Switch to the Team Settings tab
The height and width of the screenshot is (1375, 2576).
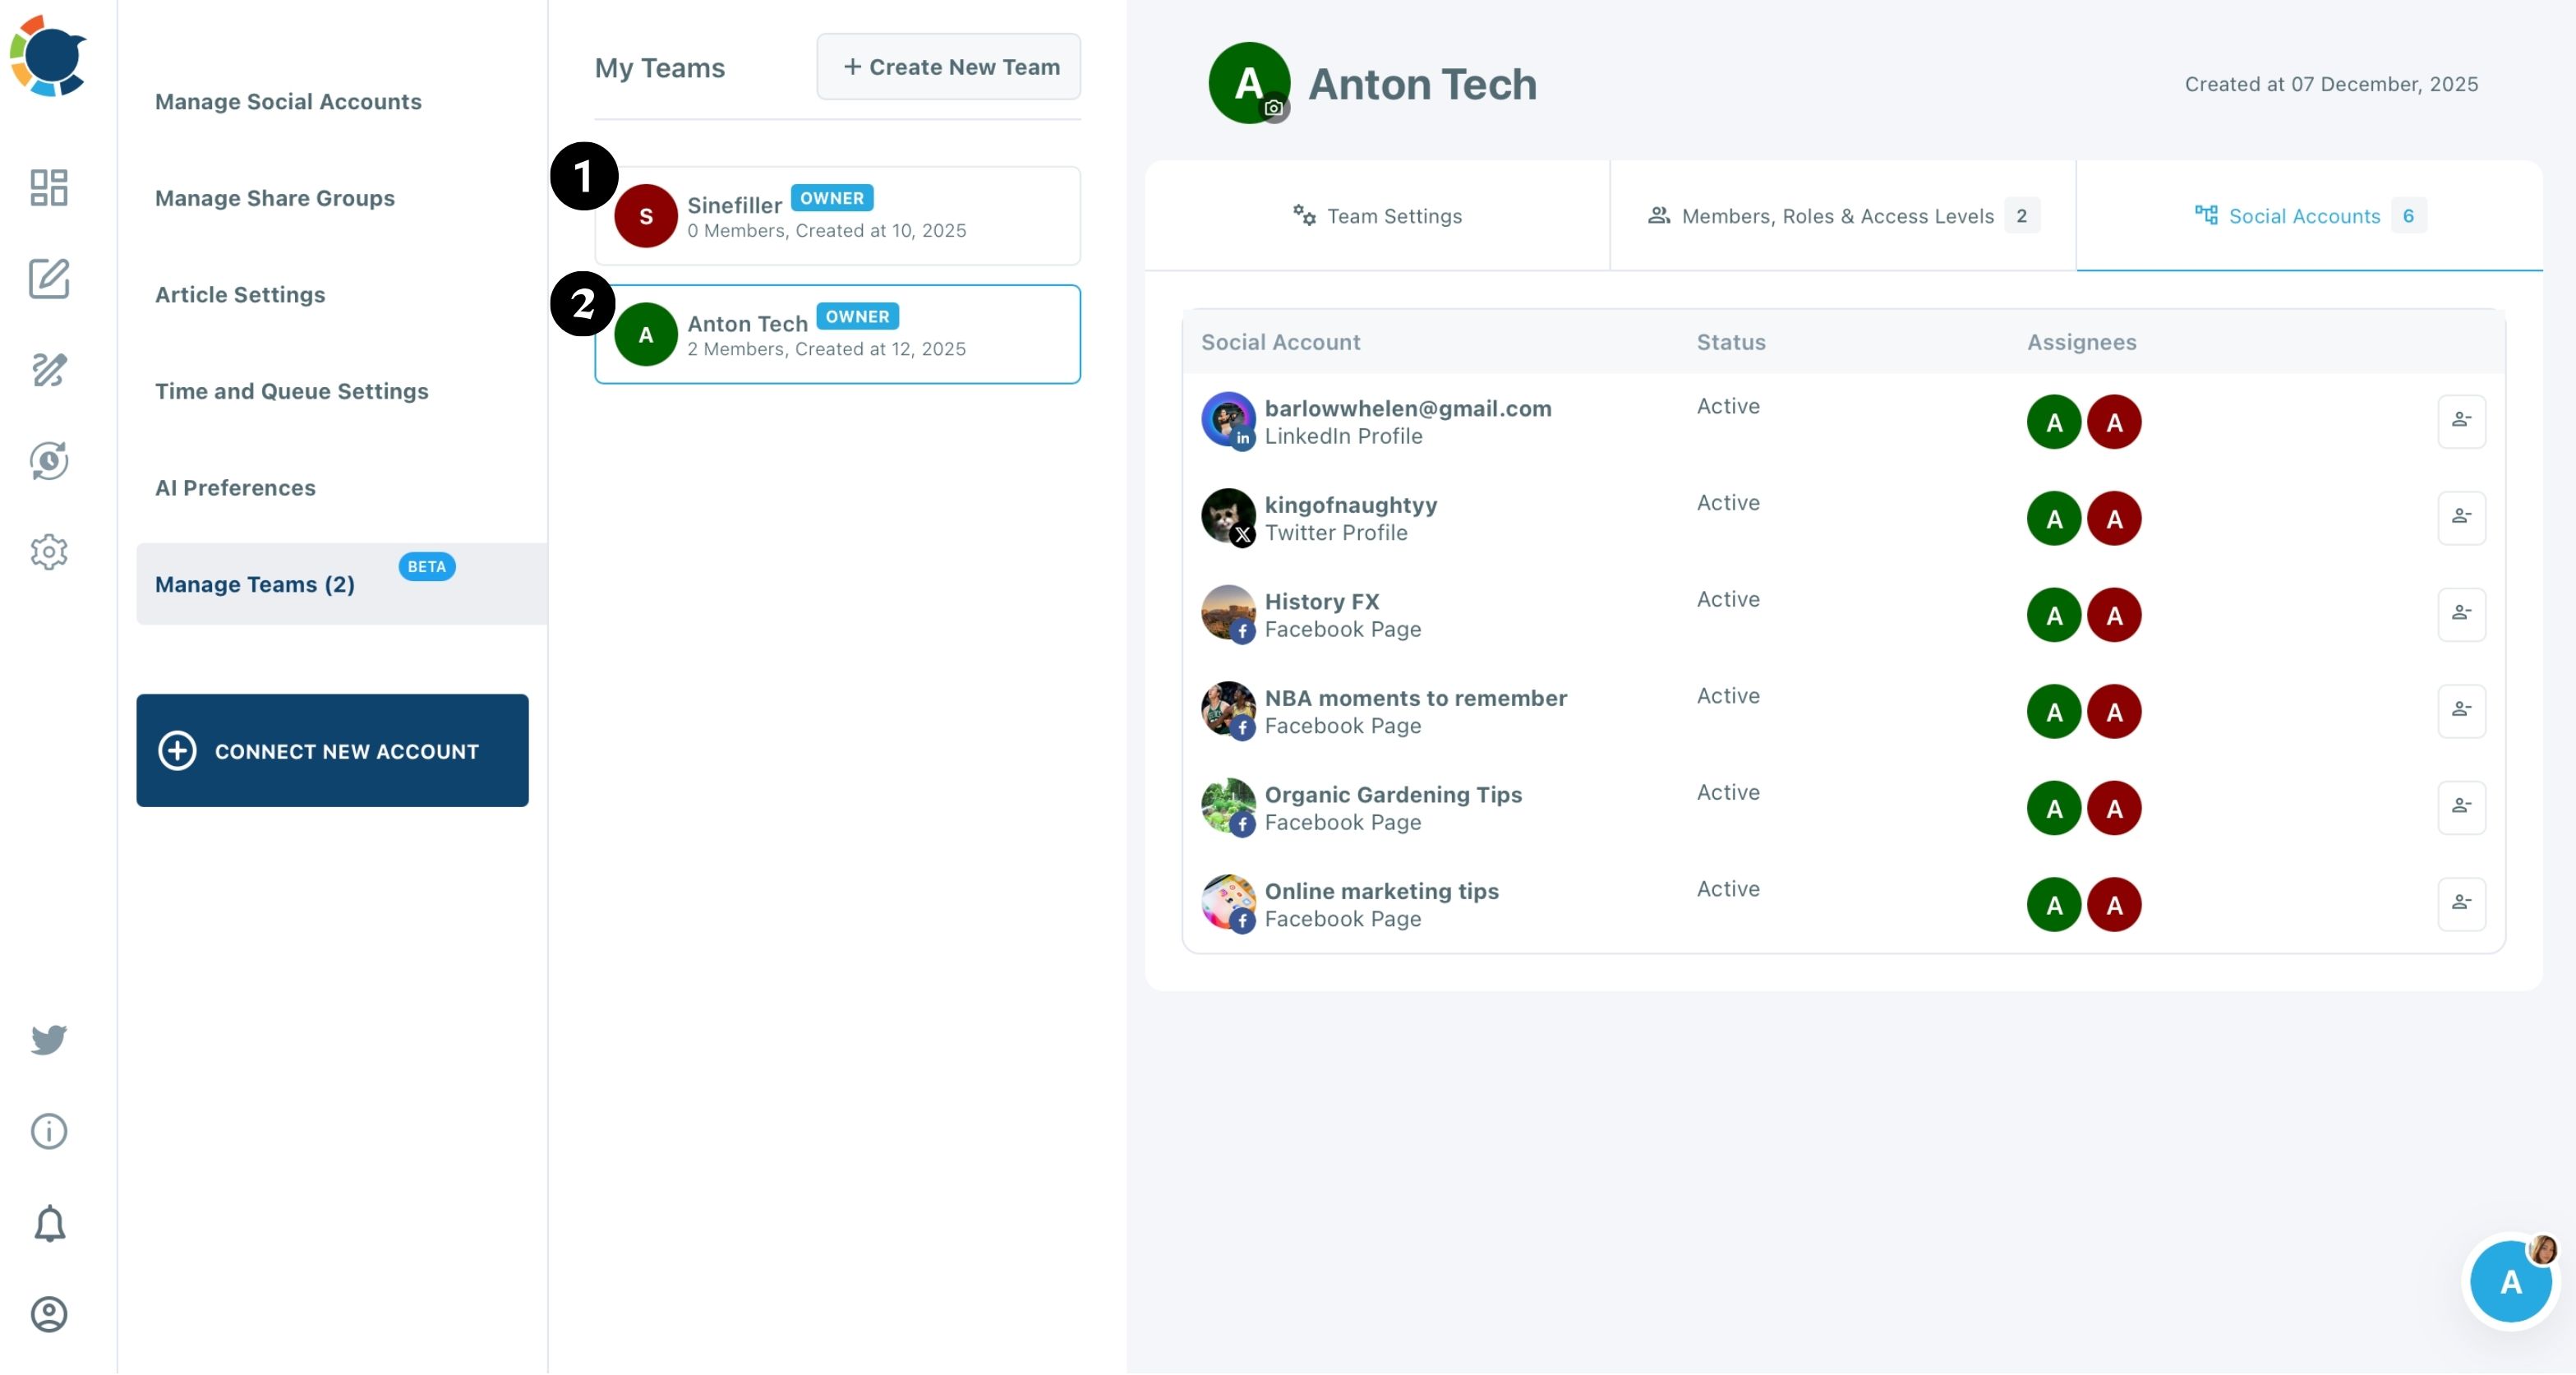pyautogui.click(x=1377, y=215)
